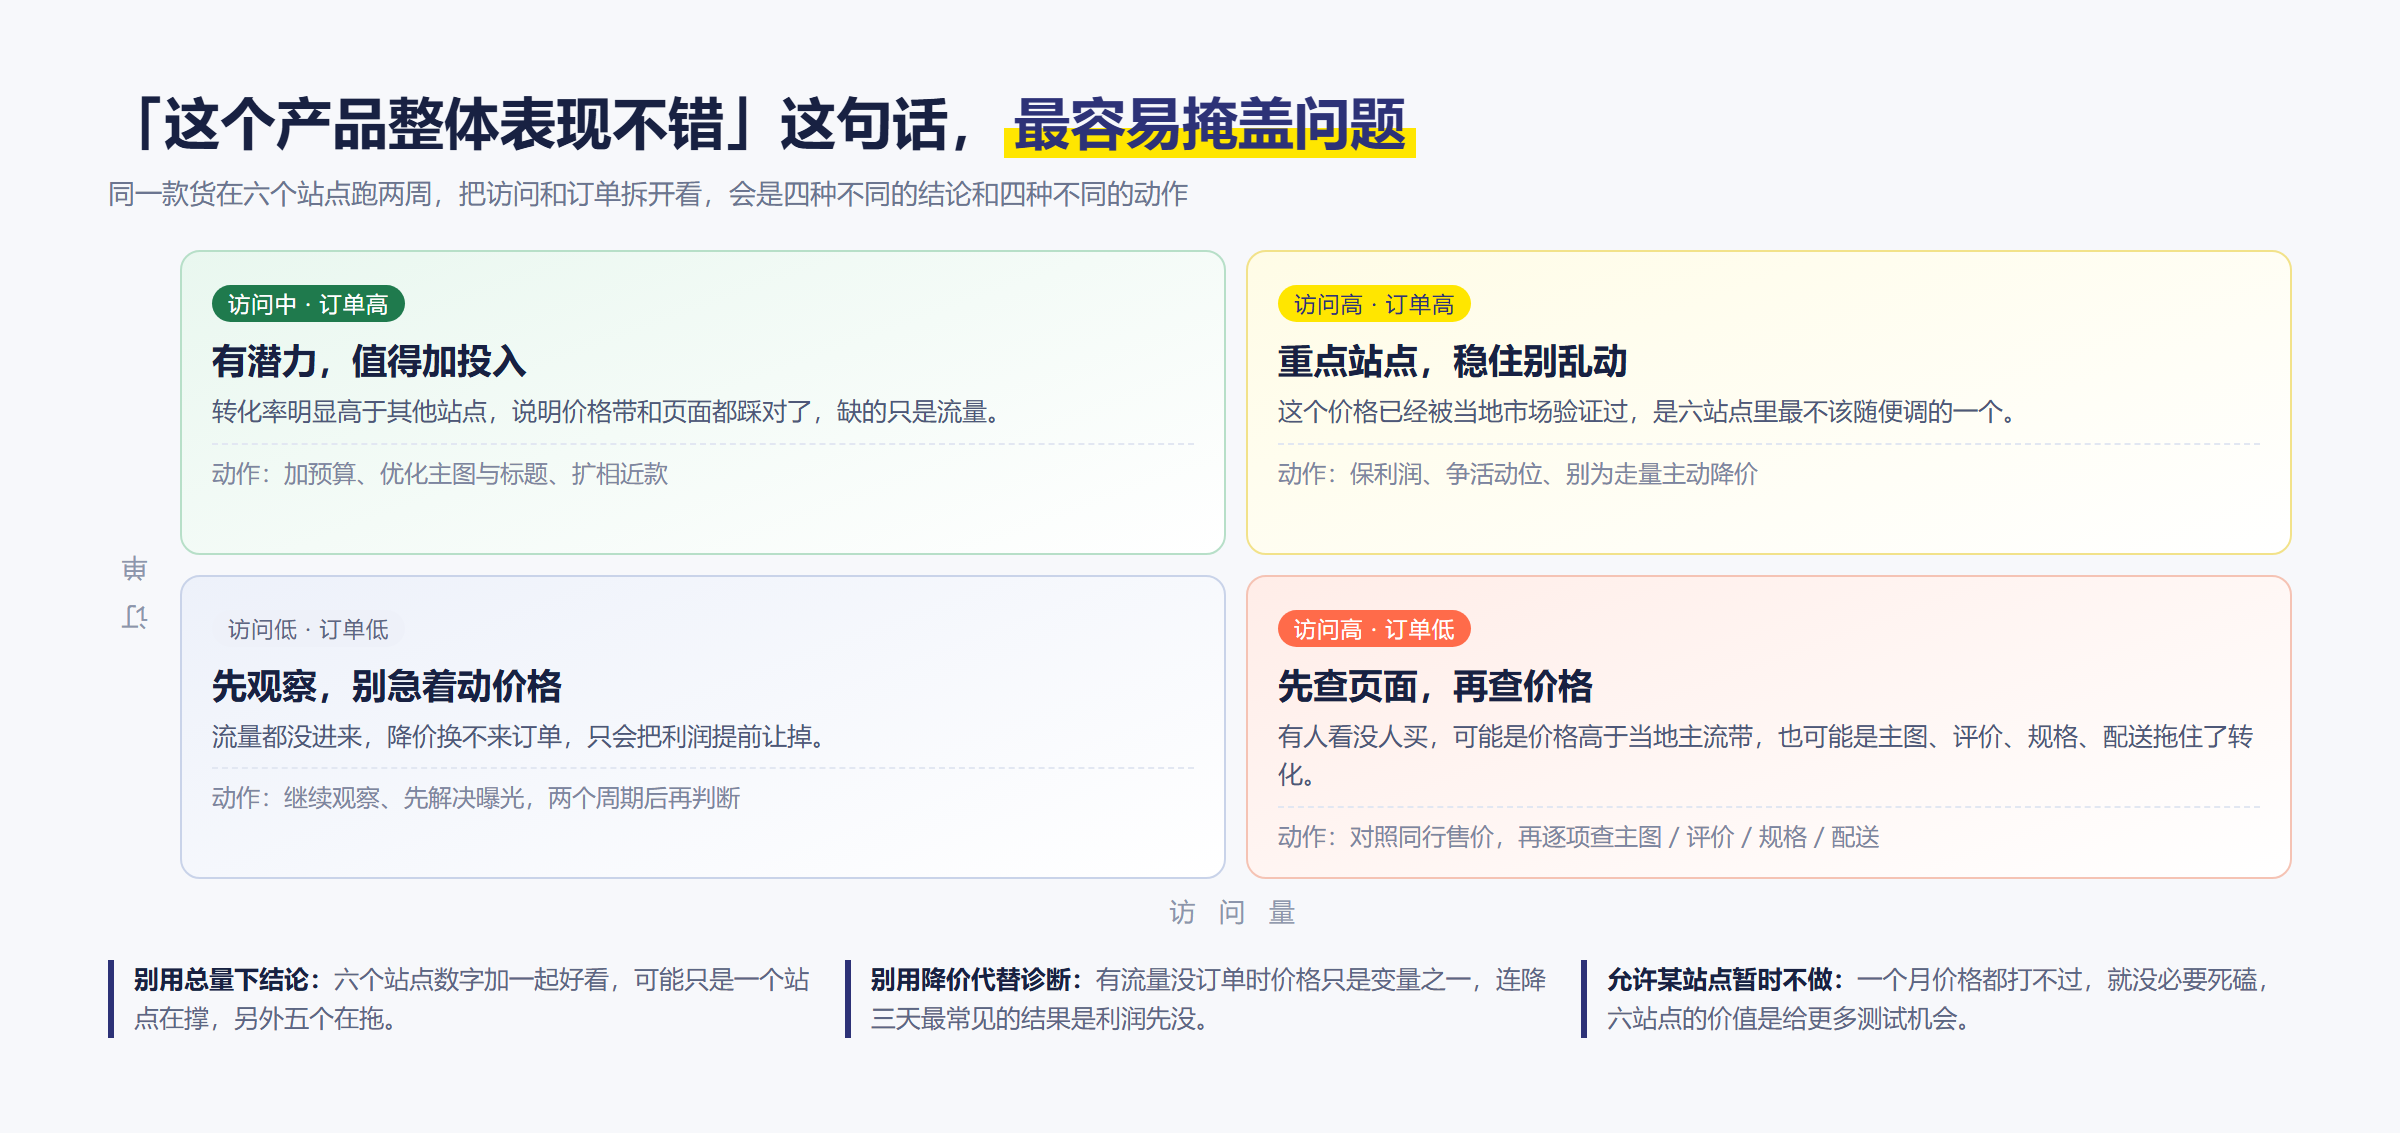The width and height of the screenshot is (2400, 1133).
Task: Click the action line '动作：对照同行售价'
Action: (1579, 837)
